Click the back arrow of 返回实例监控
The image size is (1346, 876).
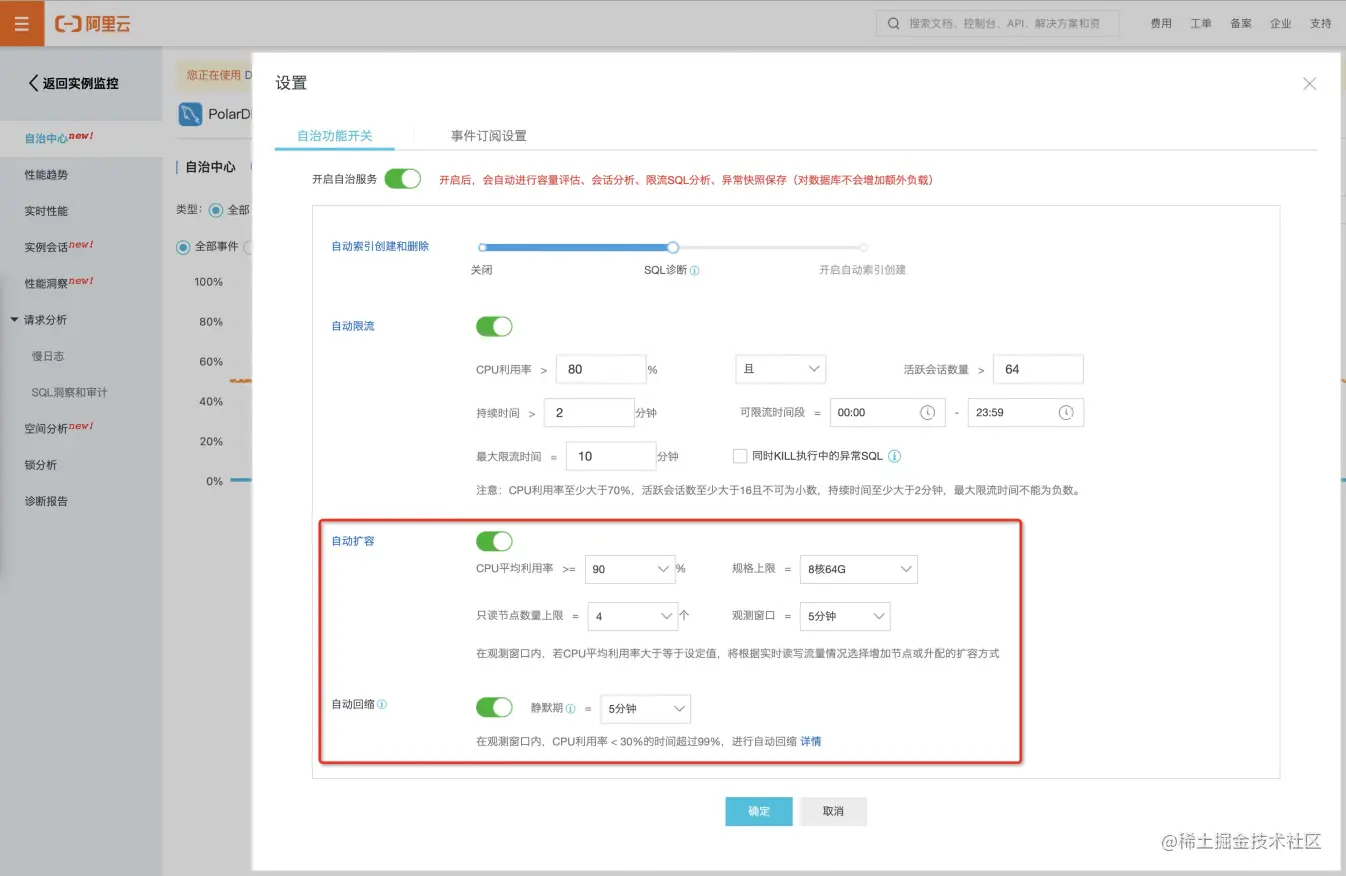(33, 83)
